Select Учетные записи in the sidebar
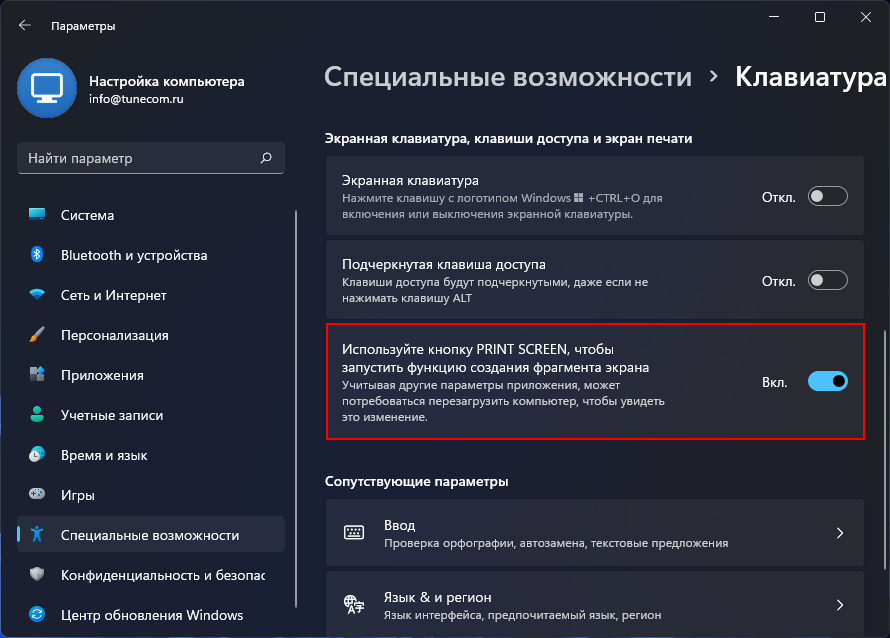Viewport: 890px width, 638px height. pyautogui.click(x=151, y=415)
